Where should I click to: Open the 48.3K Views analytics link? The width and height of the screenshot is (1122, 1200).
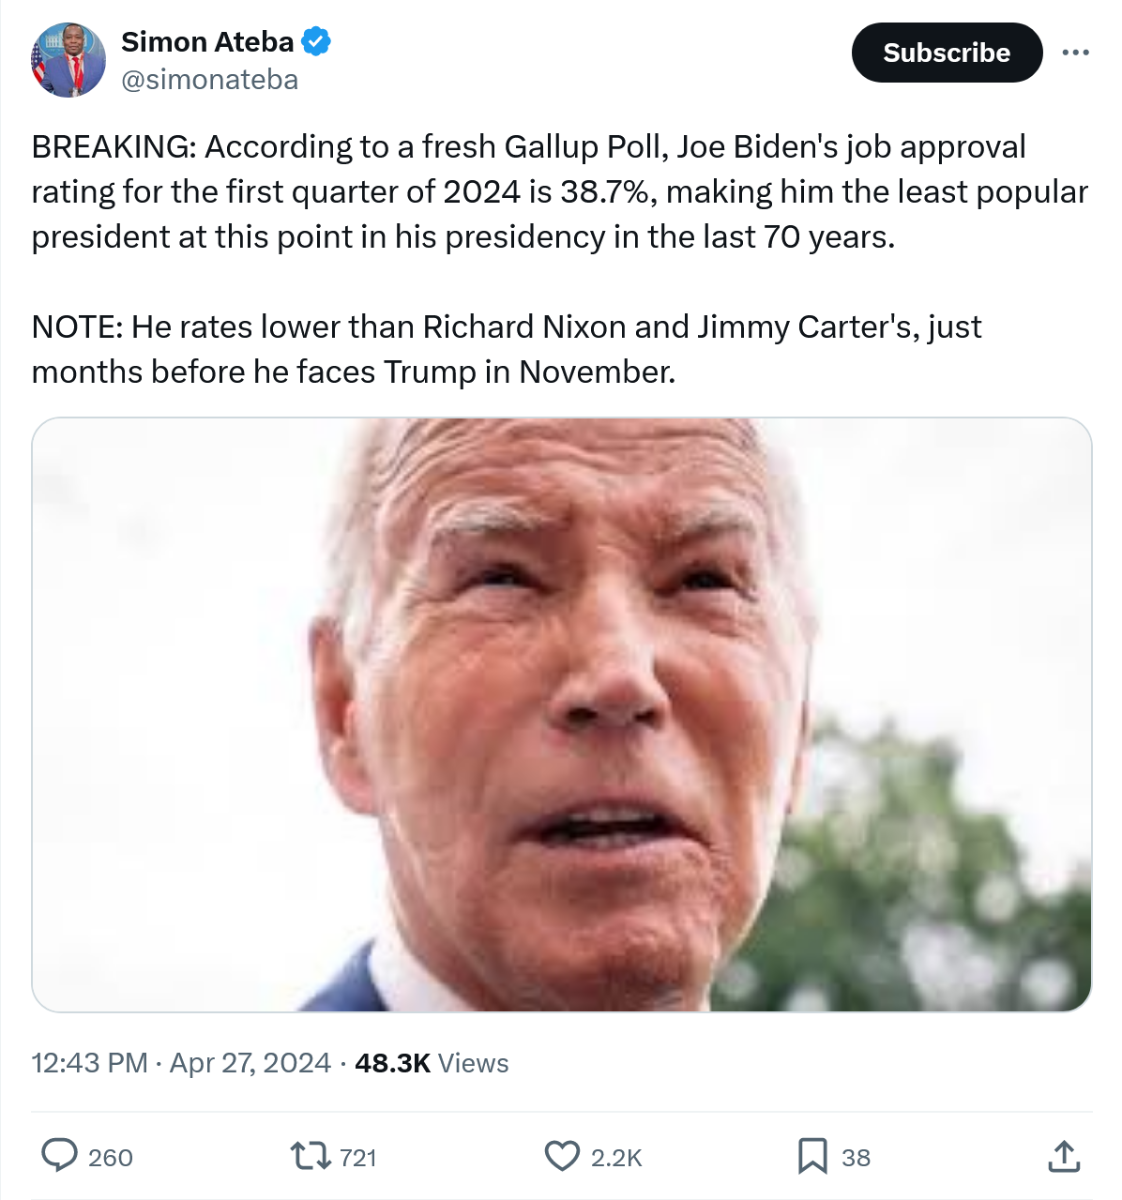tap(431, 1063)
